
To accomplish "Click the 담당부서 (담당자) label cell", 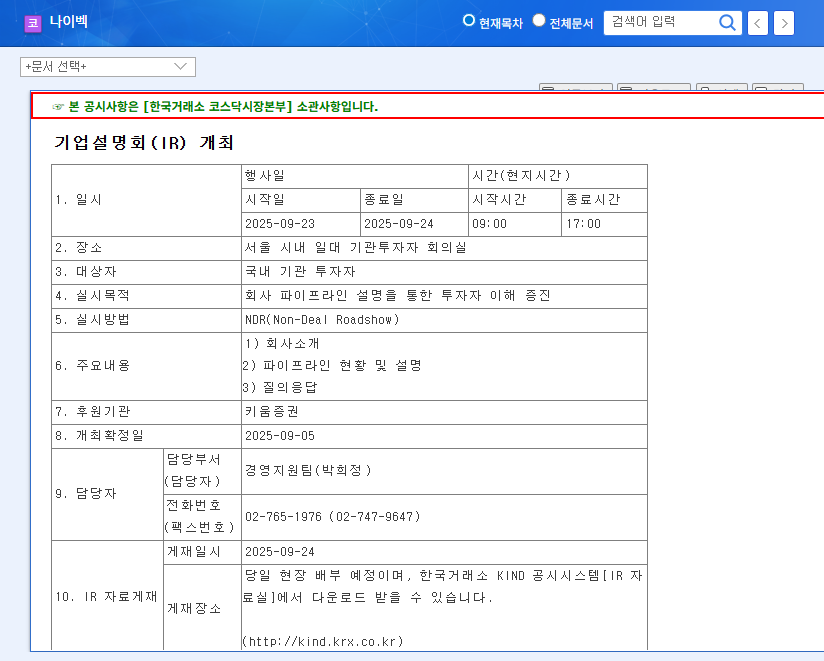I will (202, 471).
